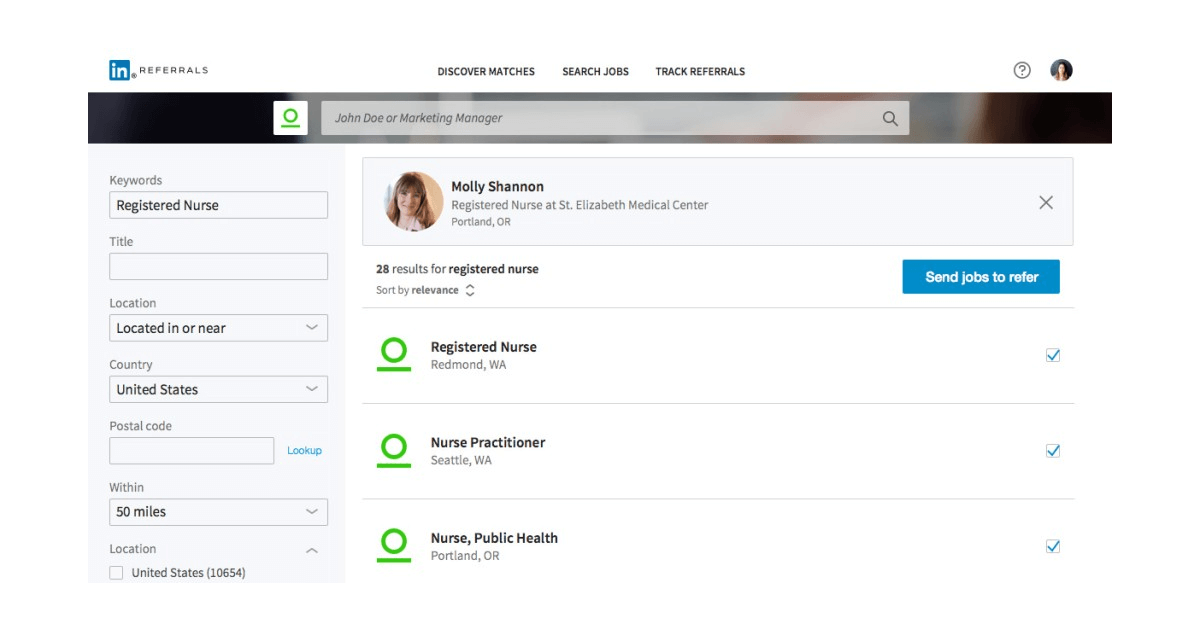Open the help question mark icon
Viewport: 1200px width, 630px height.
[x=1021, y=69]
